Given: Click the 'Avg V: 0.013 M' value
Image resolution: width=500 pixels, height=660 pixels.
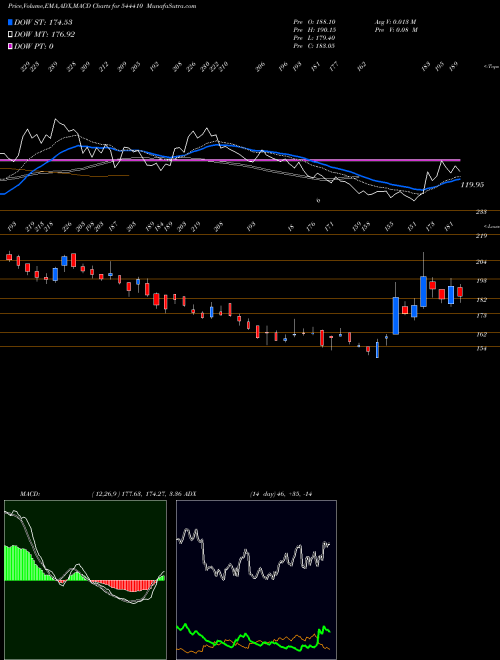Looking at the screenshot, I should click(395, 22).
